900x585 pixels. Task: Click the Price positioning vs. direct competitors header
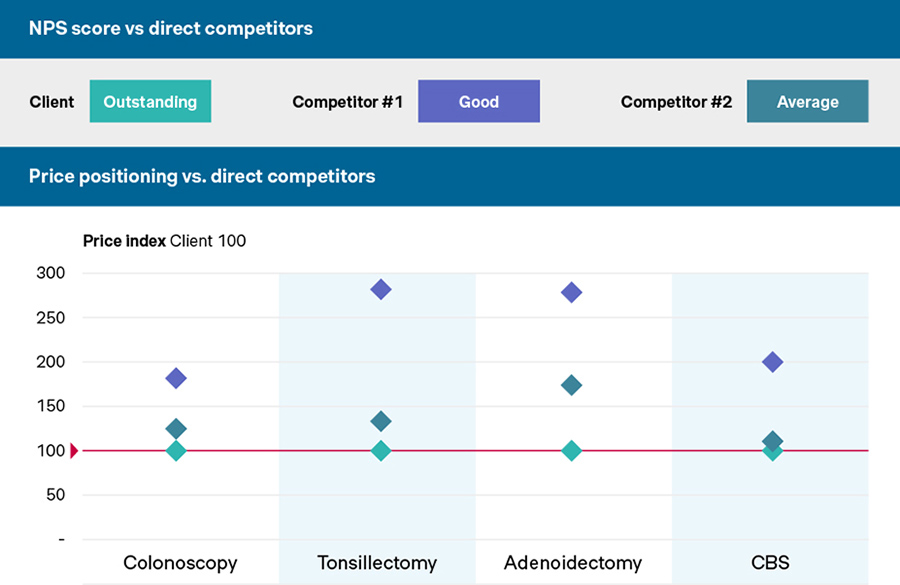202,177
